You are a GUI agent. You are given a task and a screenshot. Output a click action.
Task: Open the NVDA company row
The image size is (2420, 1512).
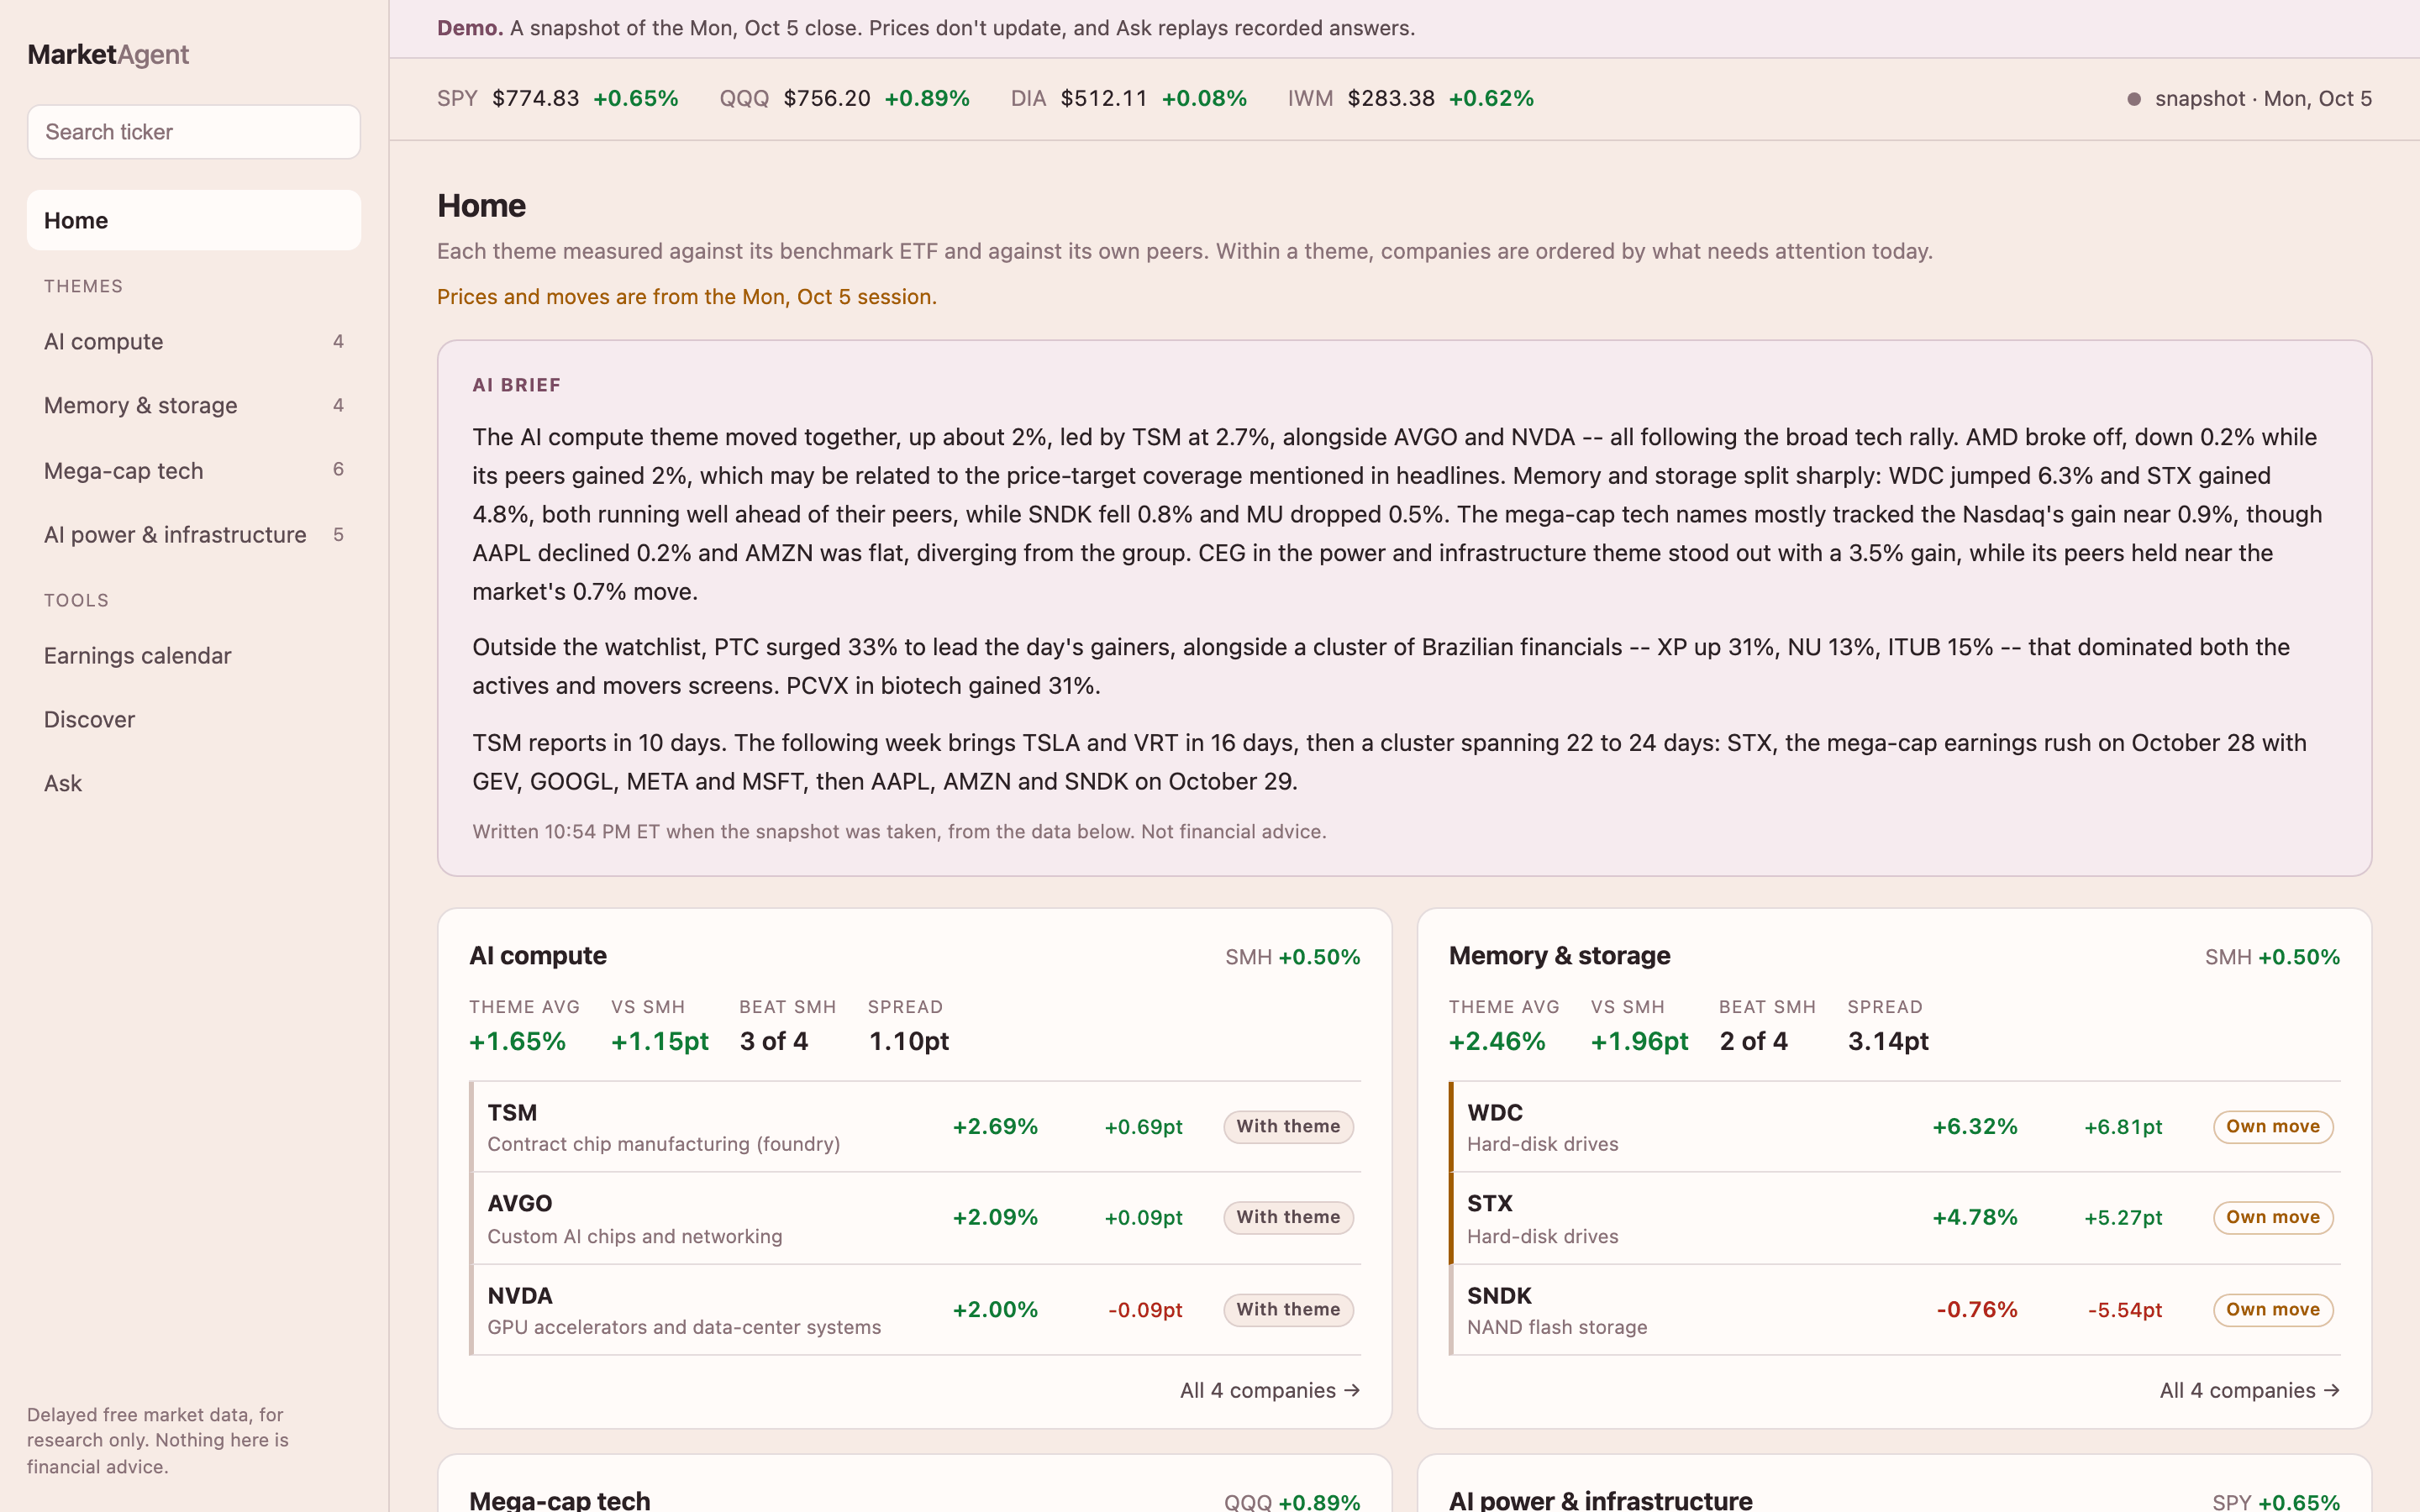pyautogui.click(x=915, y=1310)
